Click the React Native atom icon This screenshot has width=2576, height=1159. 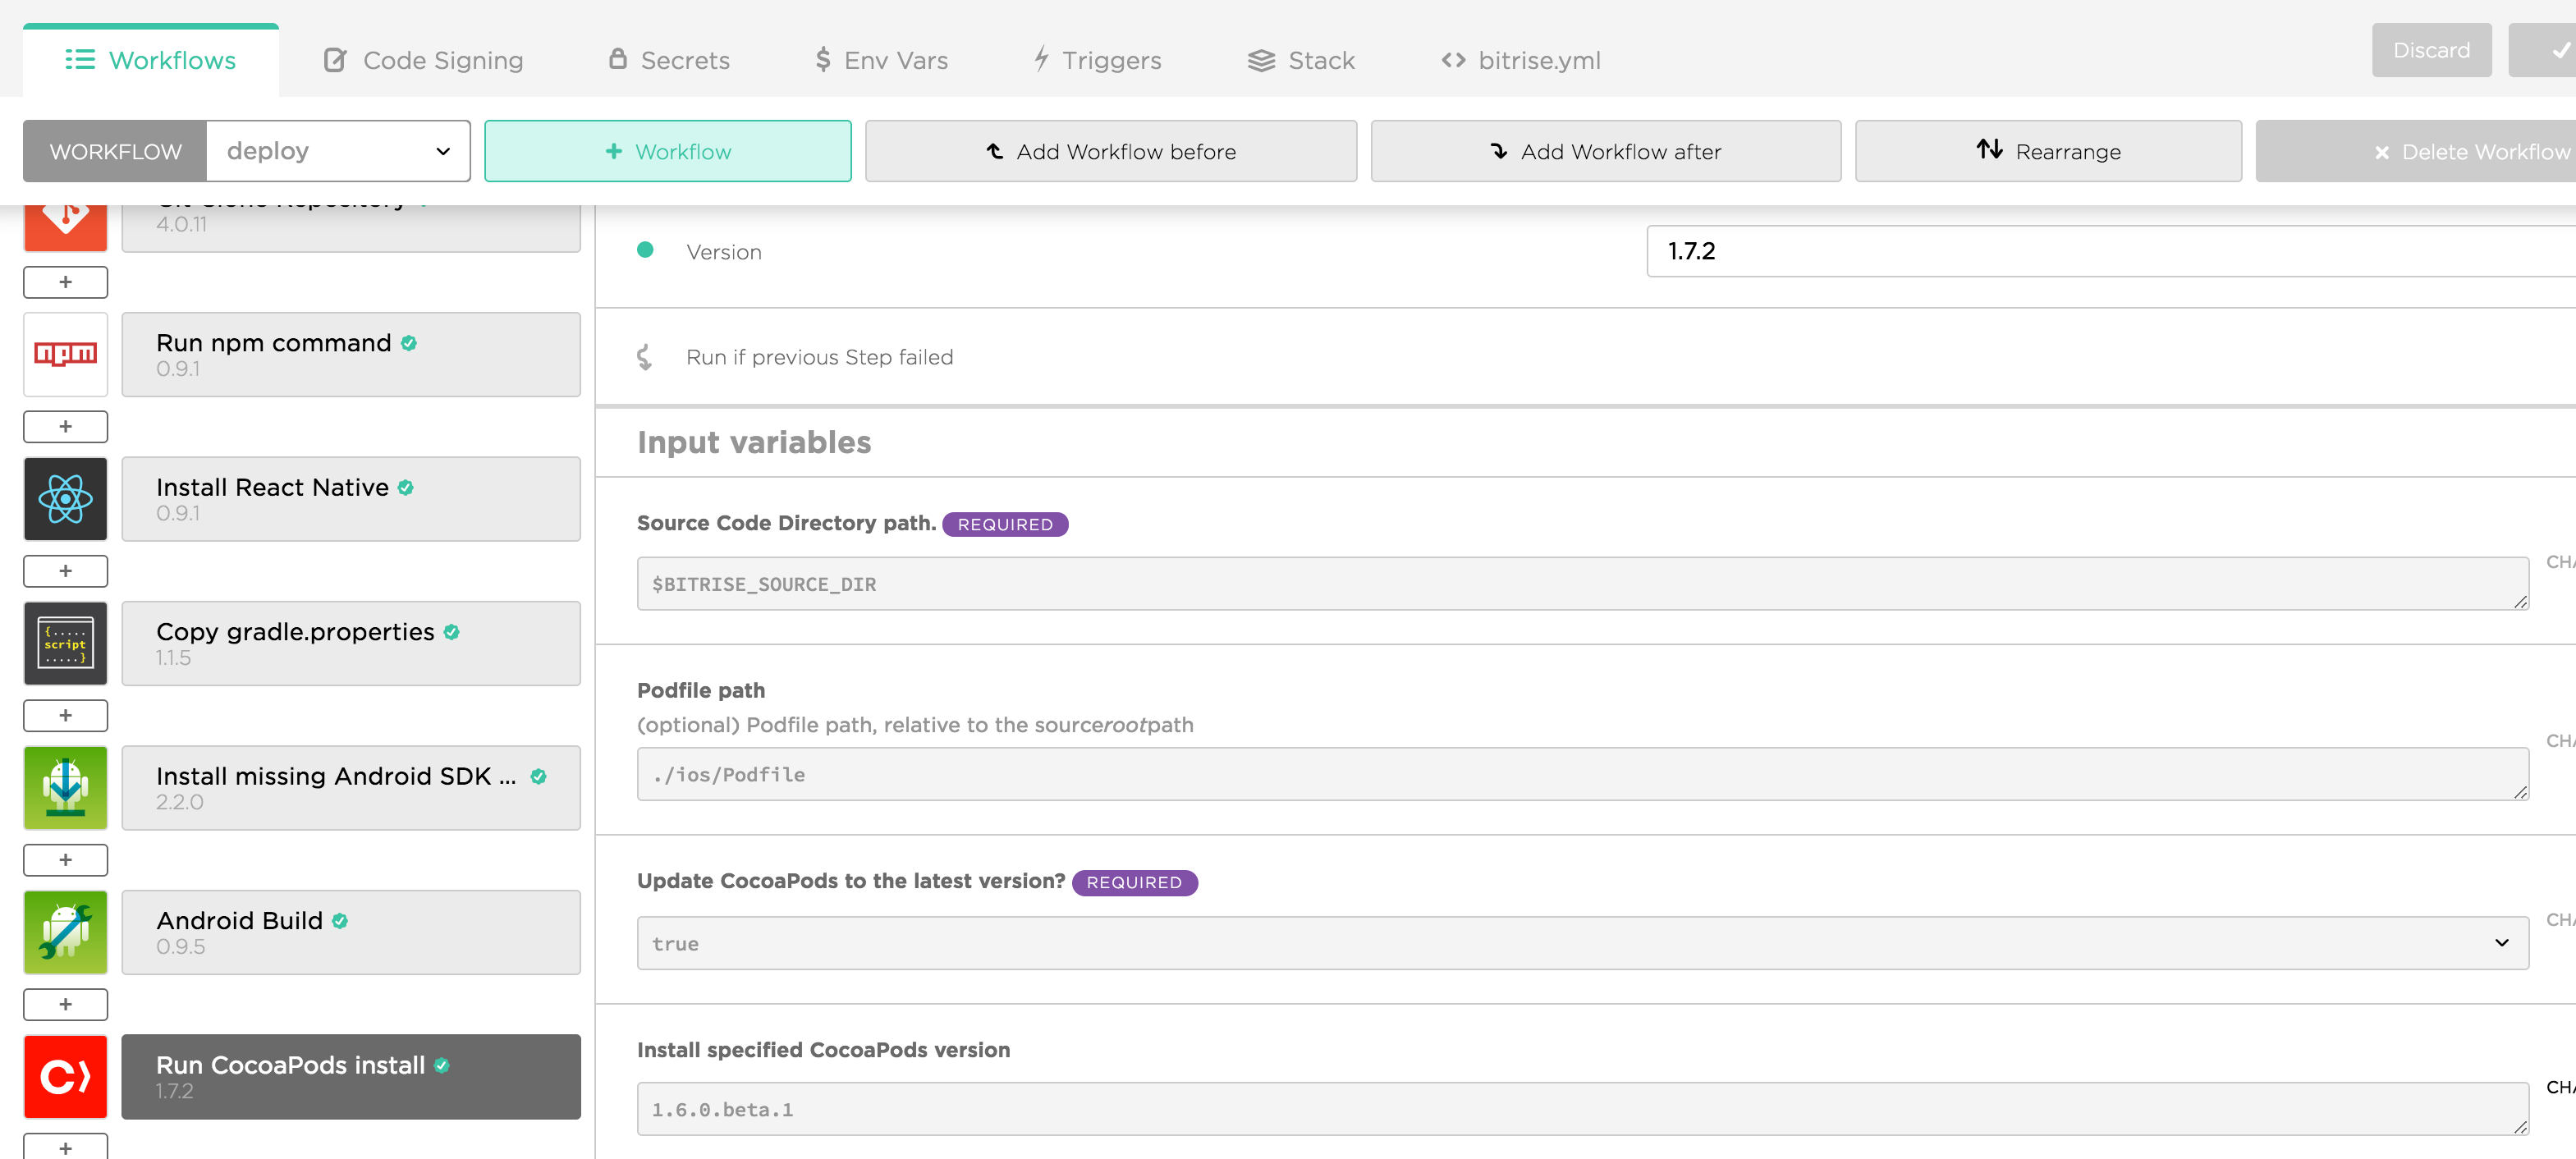65,499
